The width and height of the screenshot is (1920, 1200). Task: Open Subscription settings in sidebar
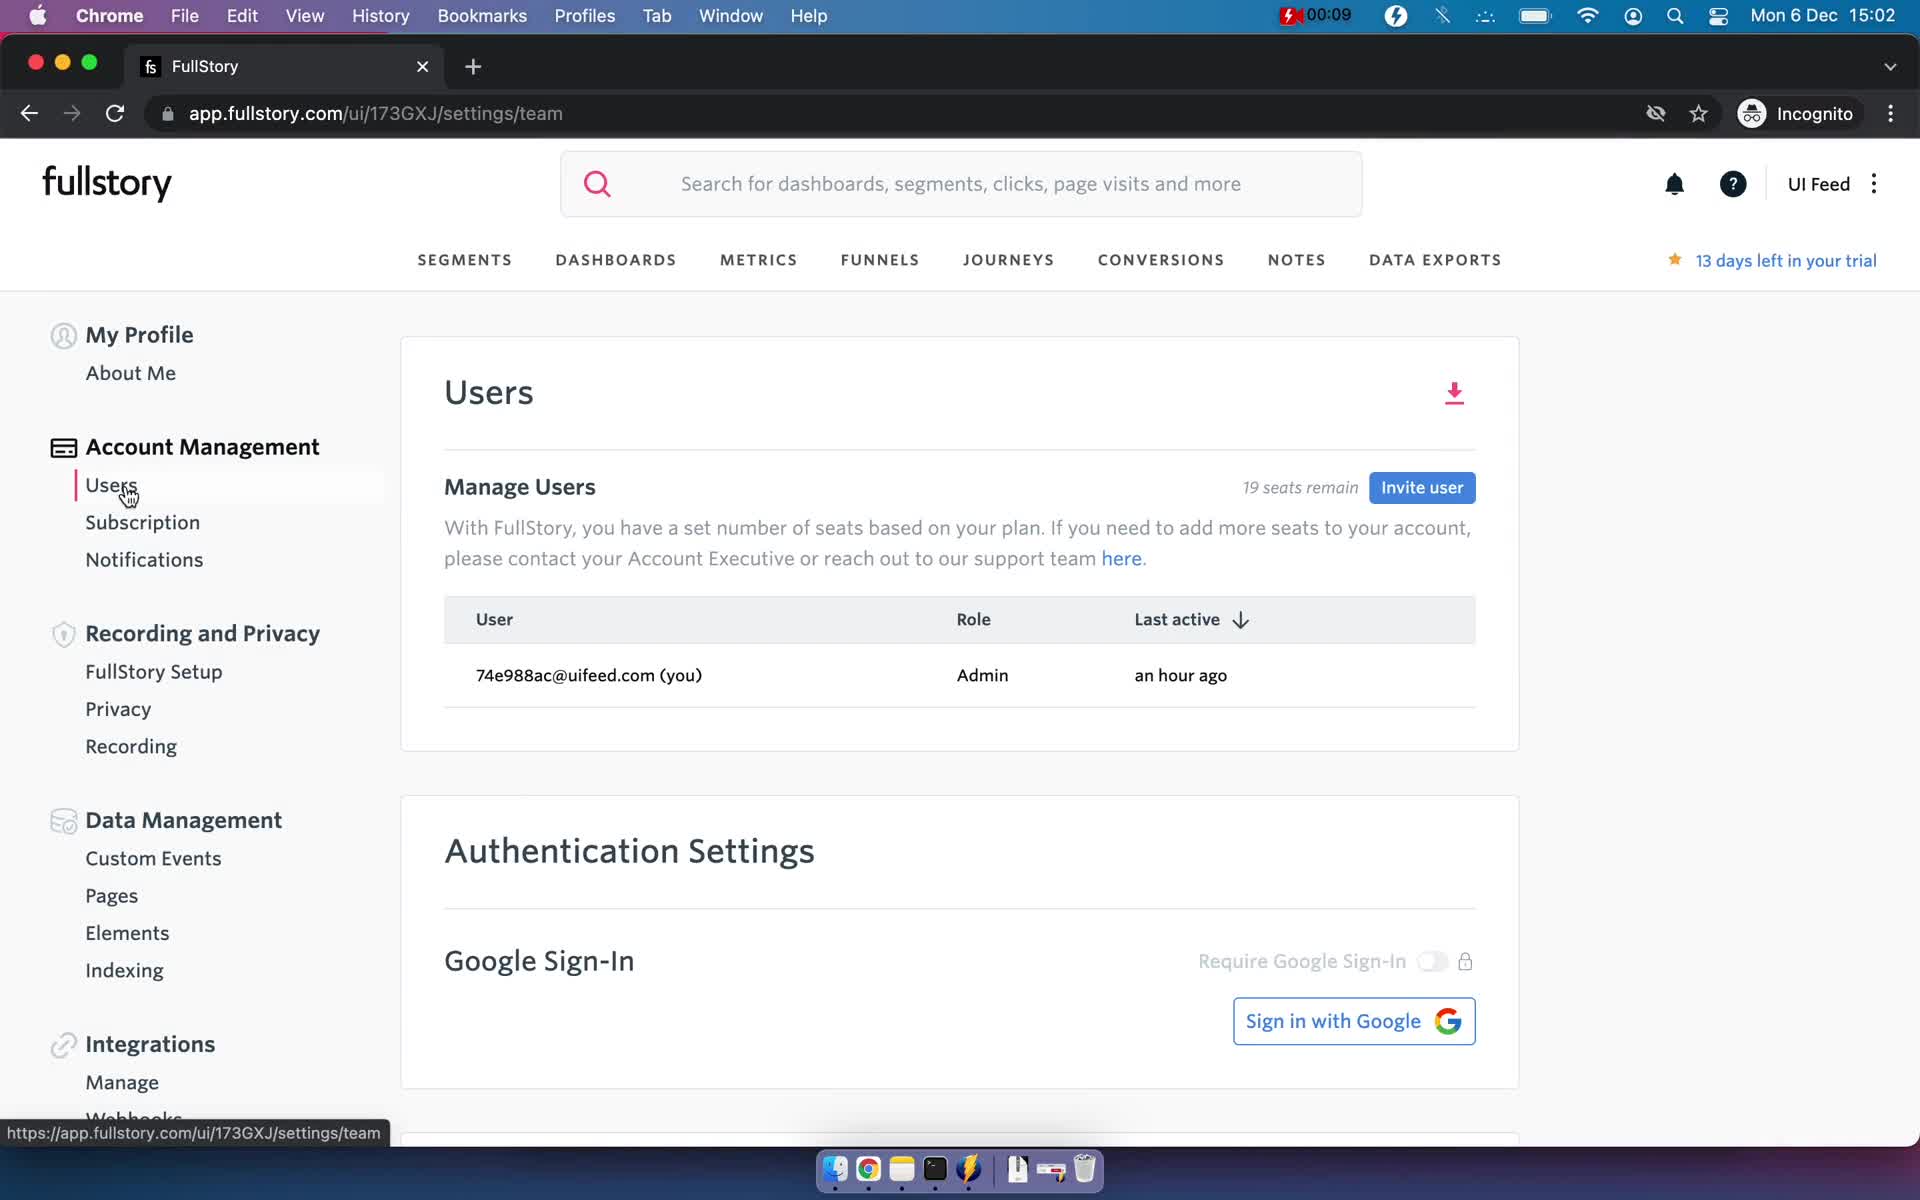coord(142,523)
